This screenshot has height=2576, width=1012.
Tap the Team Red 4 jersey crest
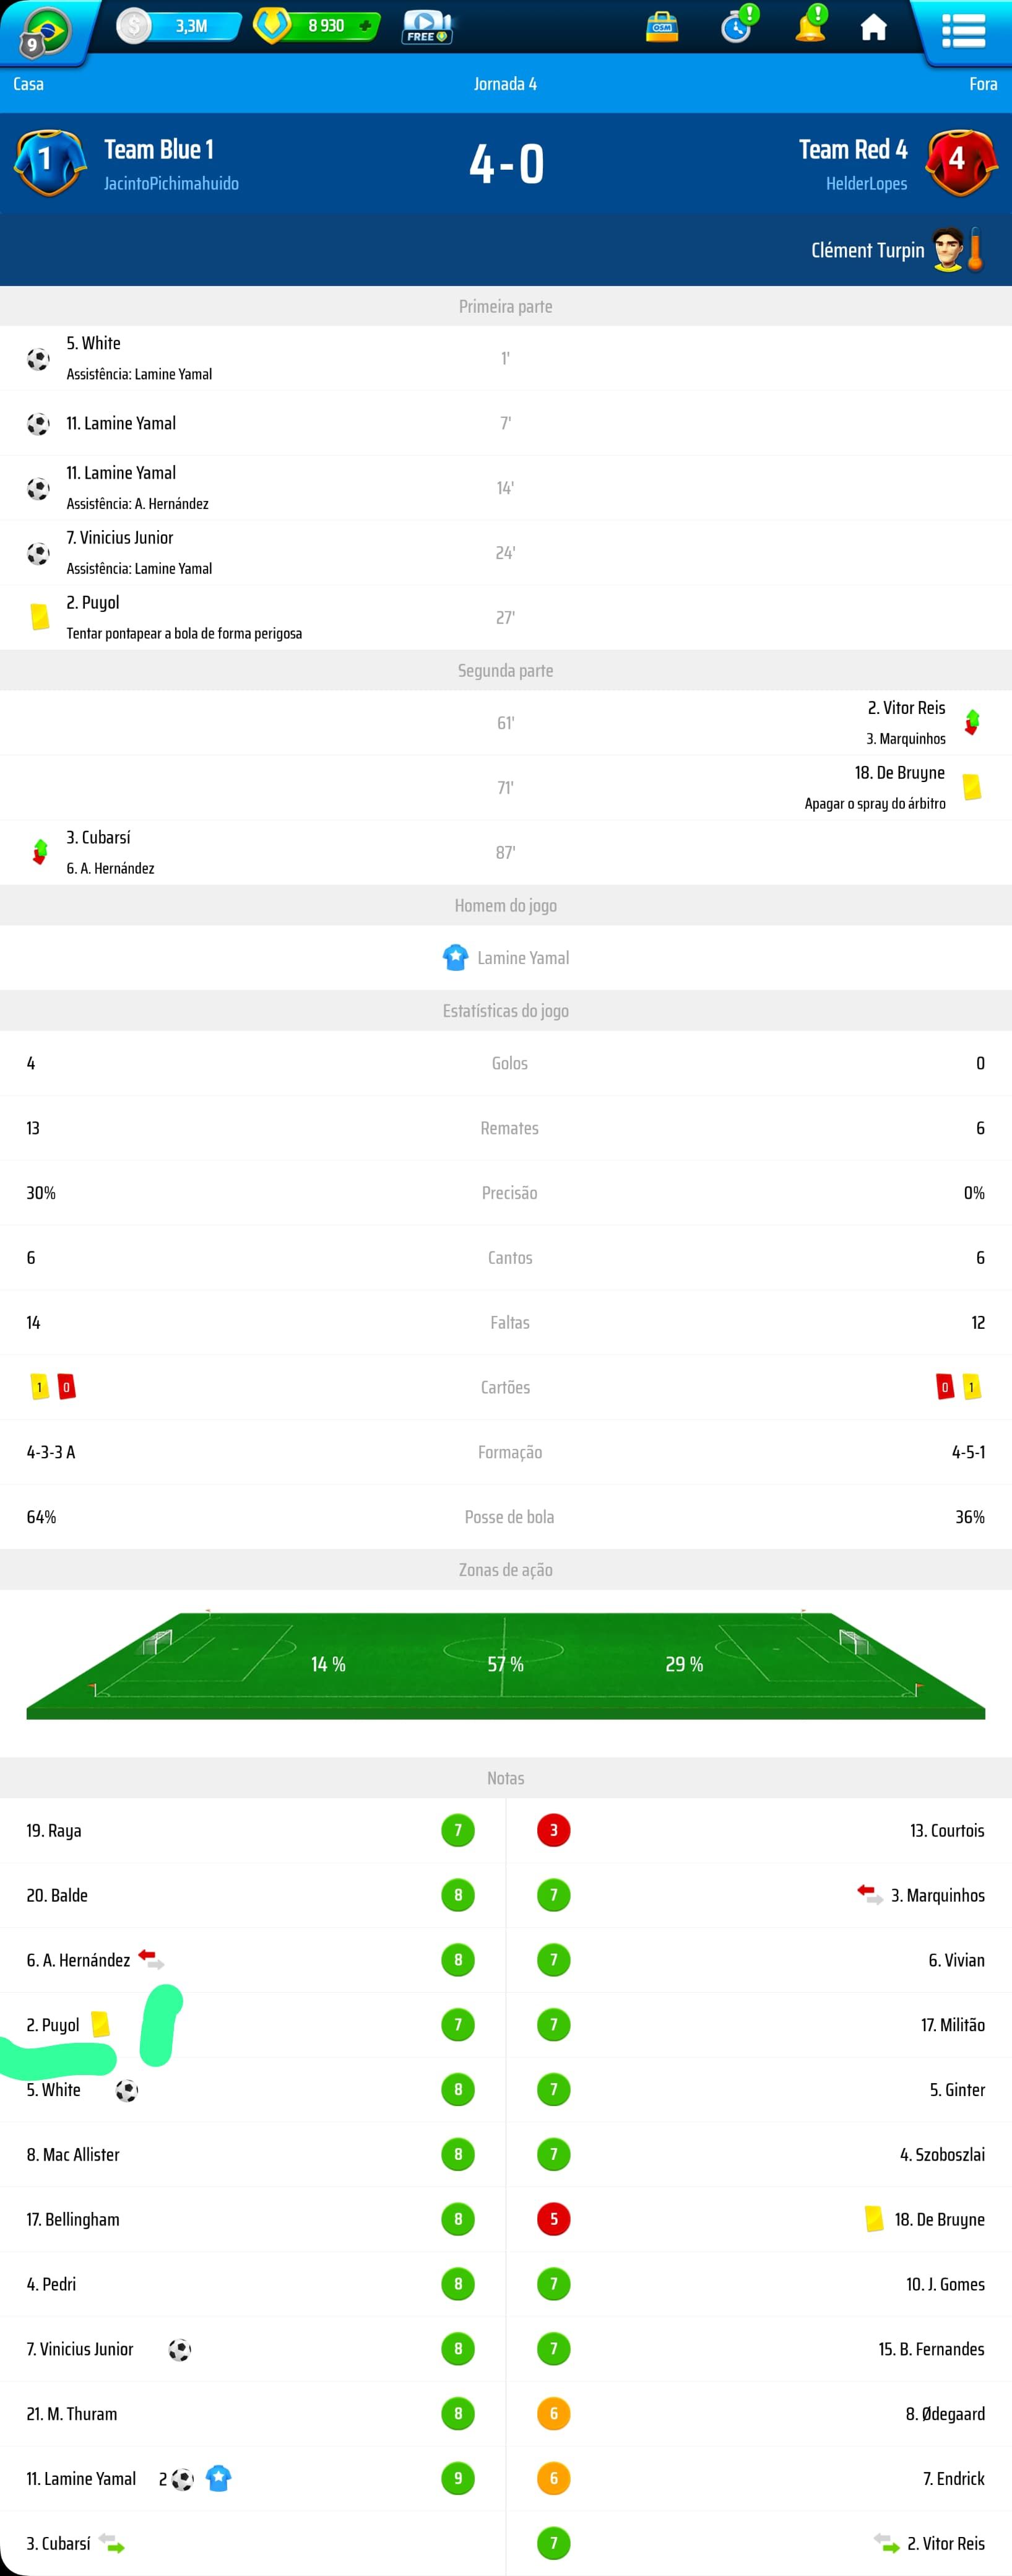pos(959,162)
